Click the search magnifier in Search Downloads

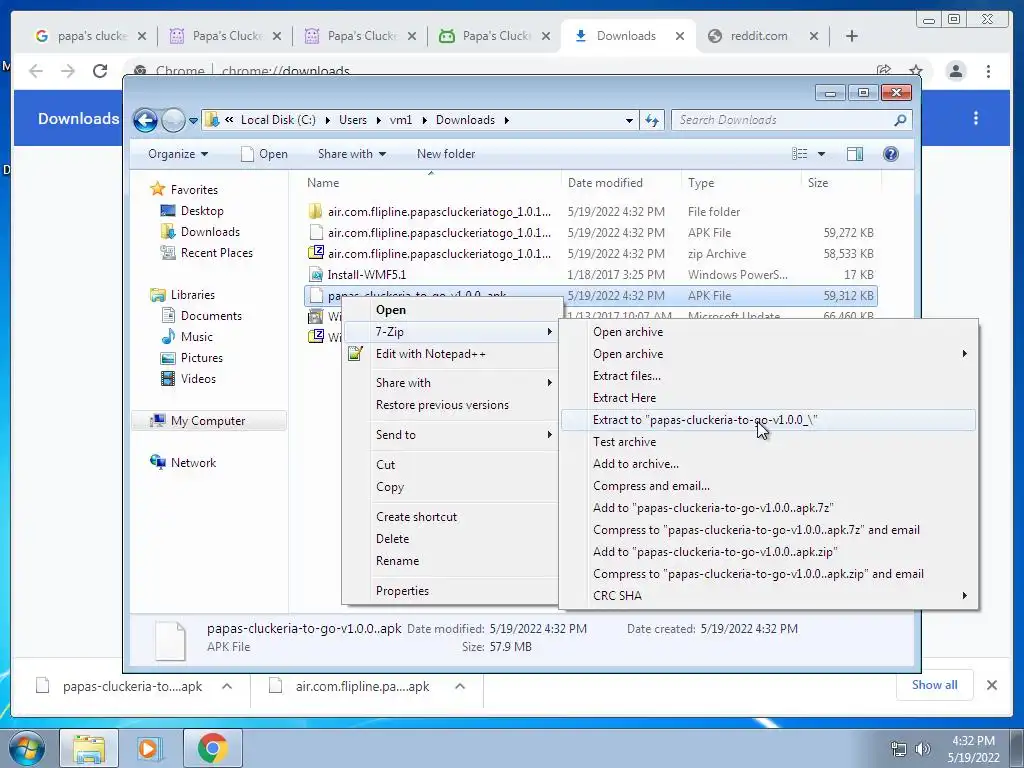(900, 120)
